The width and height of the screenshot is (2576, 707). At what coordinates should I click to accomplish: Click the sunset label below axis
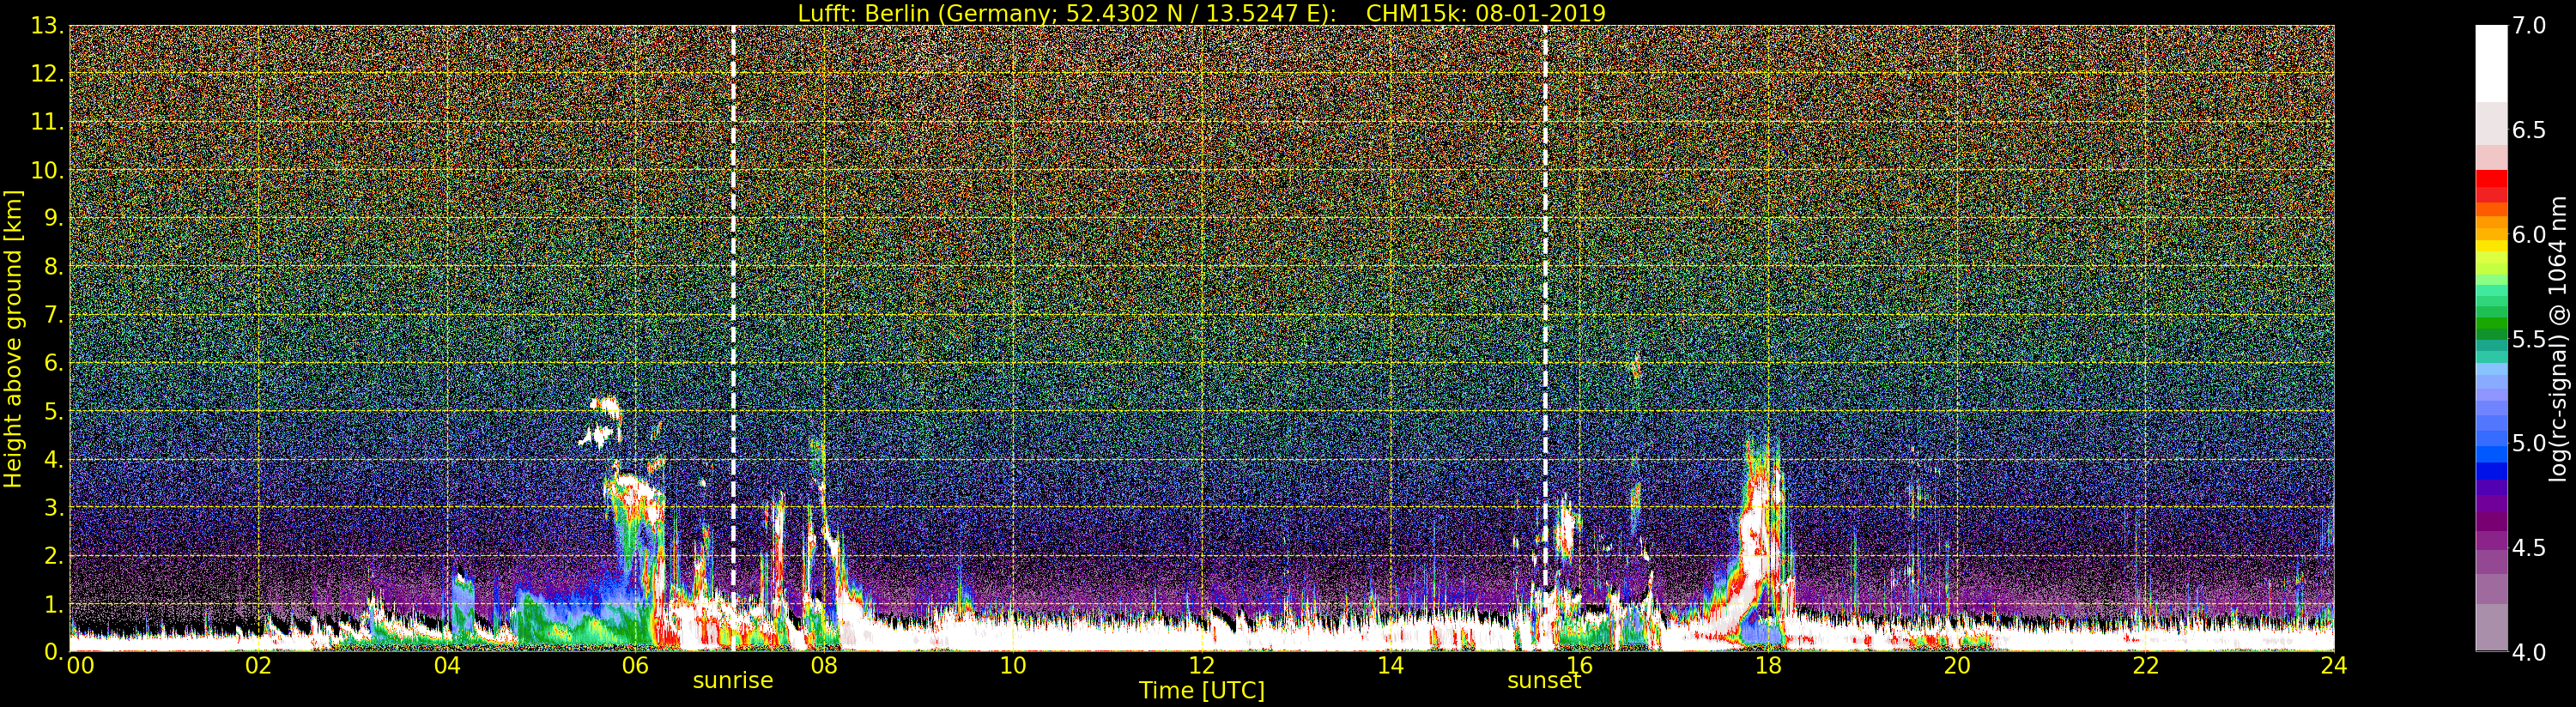click(1544, 681)
